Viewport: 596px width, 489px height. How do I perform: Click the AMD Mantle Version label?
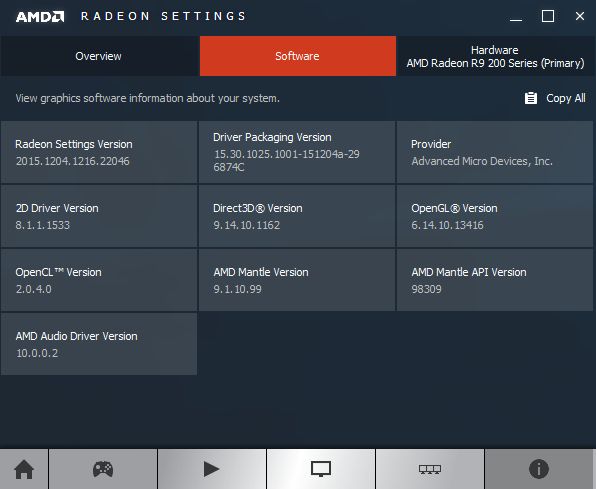pyautogui.click(x=261, y=272)
